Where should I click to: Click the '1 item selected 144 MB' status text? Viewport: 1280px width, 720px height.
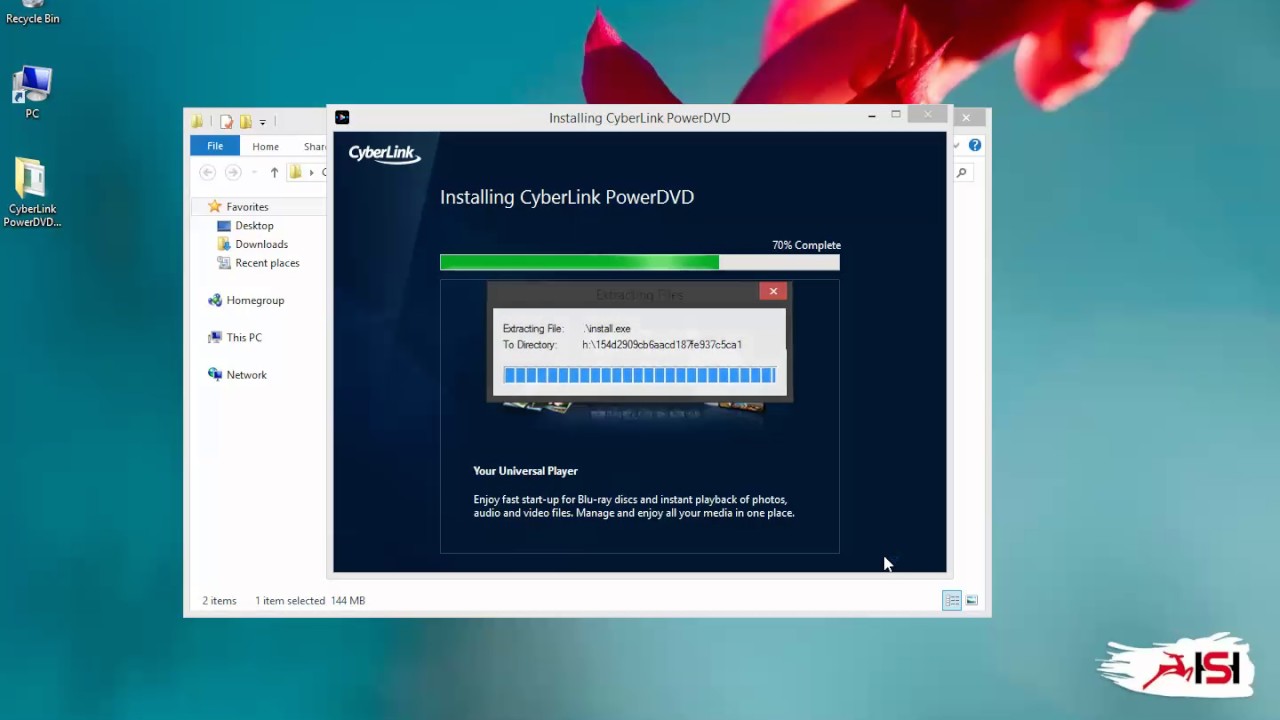[x=310, y=601]
